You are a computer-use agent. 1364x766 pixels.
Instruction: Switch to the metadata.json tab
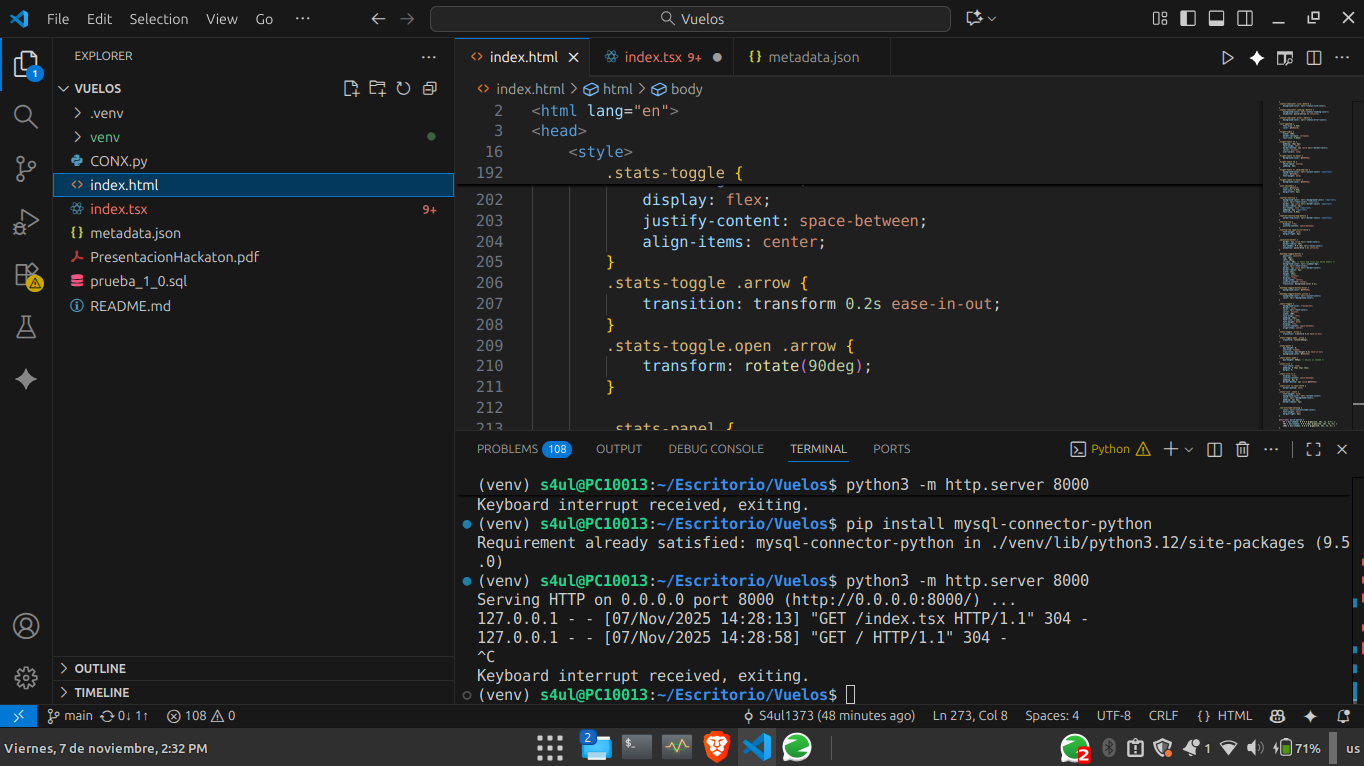(812, 57)
